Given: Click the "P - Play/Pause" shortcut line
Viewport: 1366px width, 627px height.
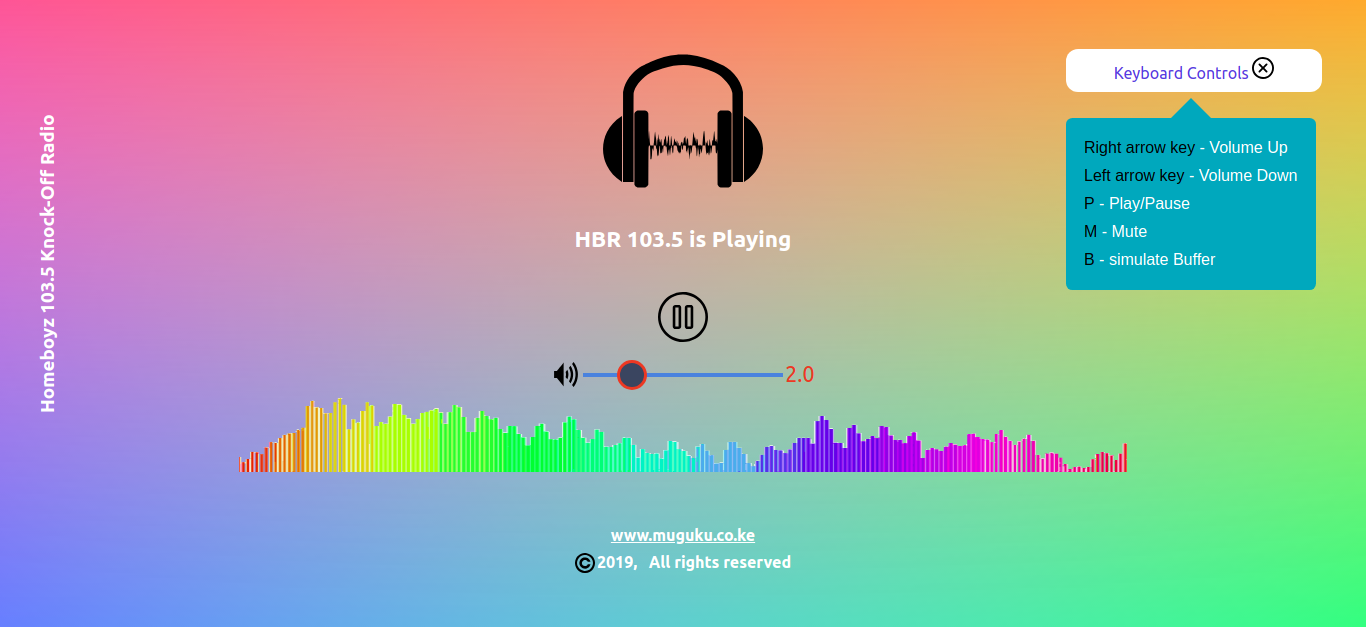Looking at the screenshot, I should [1137, 204].
